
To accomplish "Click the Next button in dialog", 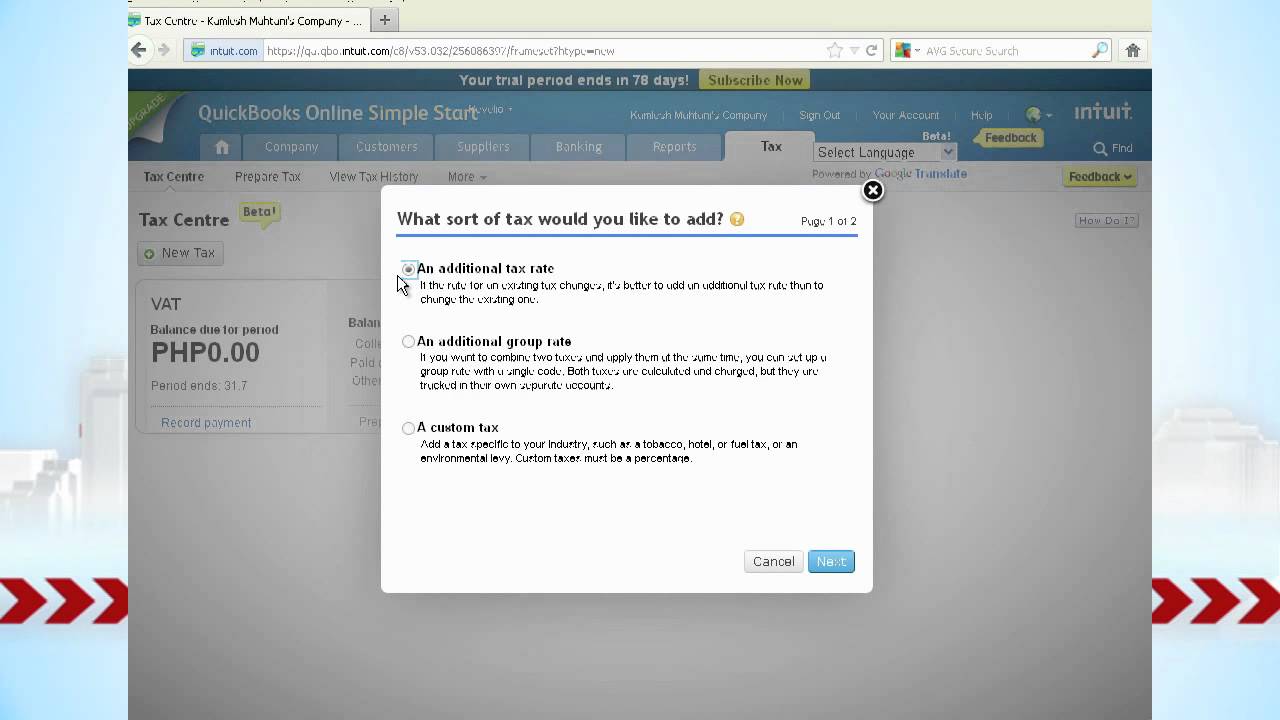I will [x=831, y=561].
